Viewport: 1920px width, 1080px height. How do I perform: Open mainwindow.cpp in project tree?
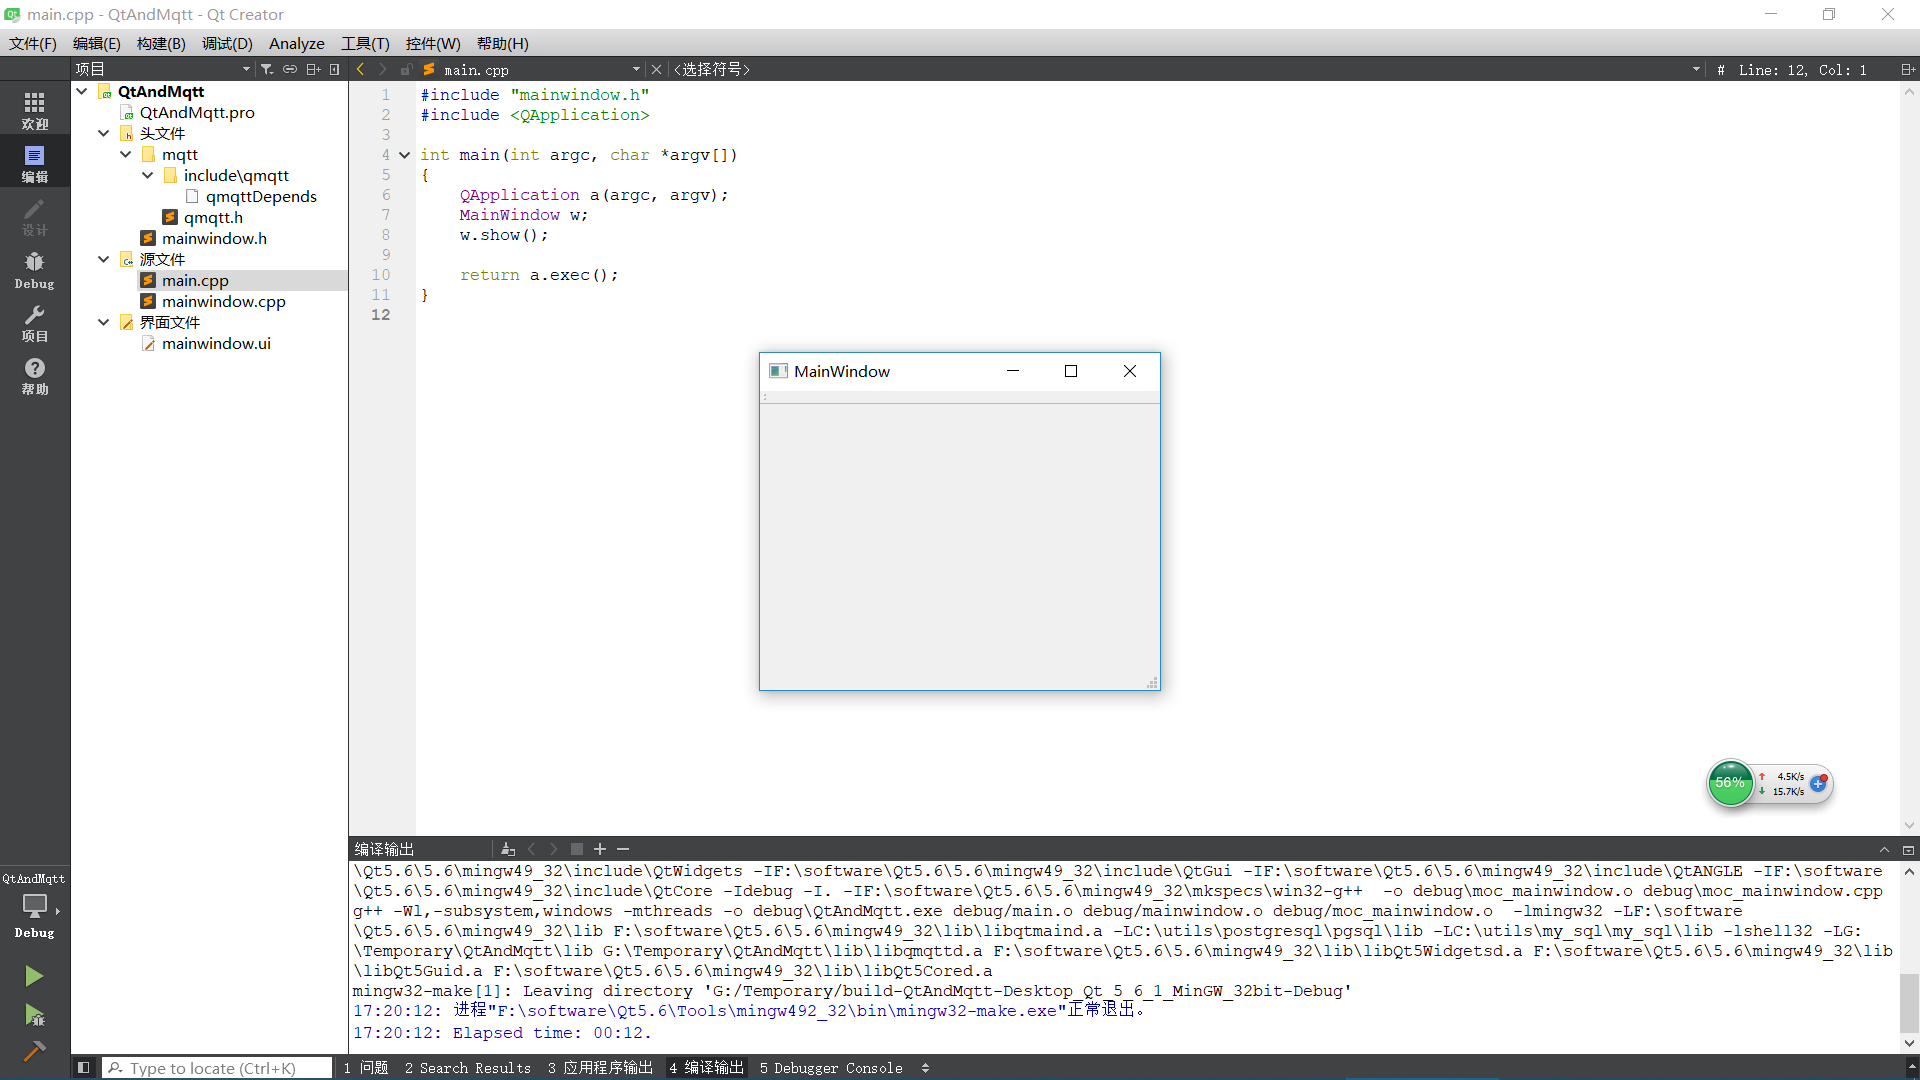point(224,301)
